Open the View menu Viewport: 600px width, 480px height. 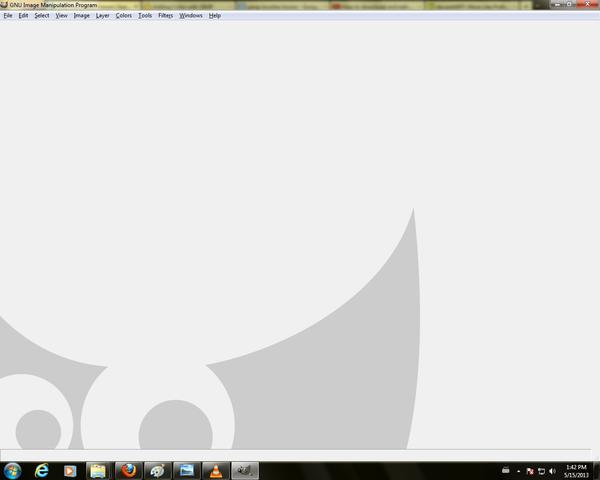(x=61, y=16)
